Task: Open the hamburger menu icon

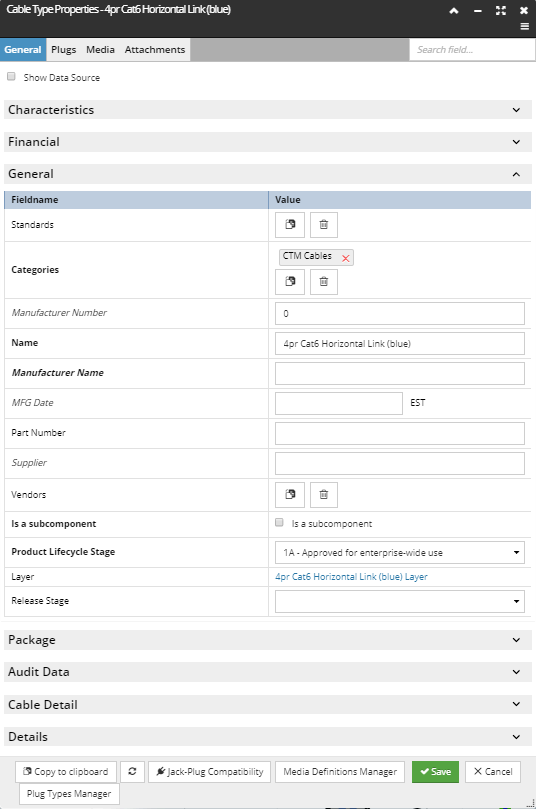Action: pyautogui.click(x=524, y=26)
